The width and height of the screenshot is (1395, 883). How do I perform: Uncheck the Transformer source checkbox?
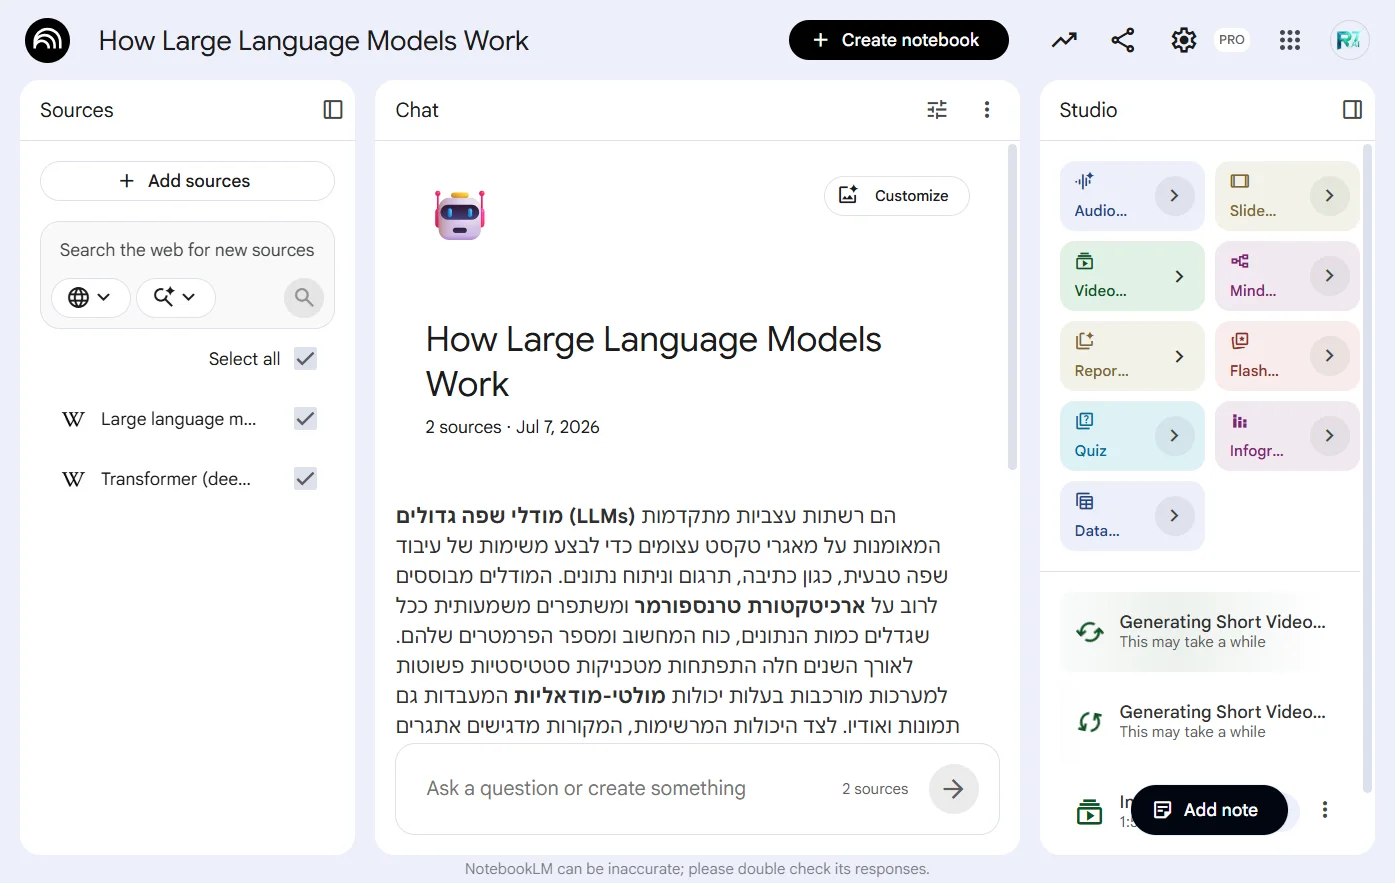point(306,479)
